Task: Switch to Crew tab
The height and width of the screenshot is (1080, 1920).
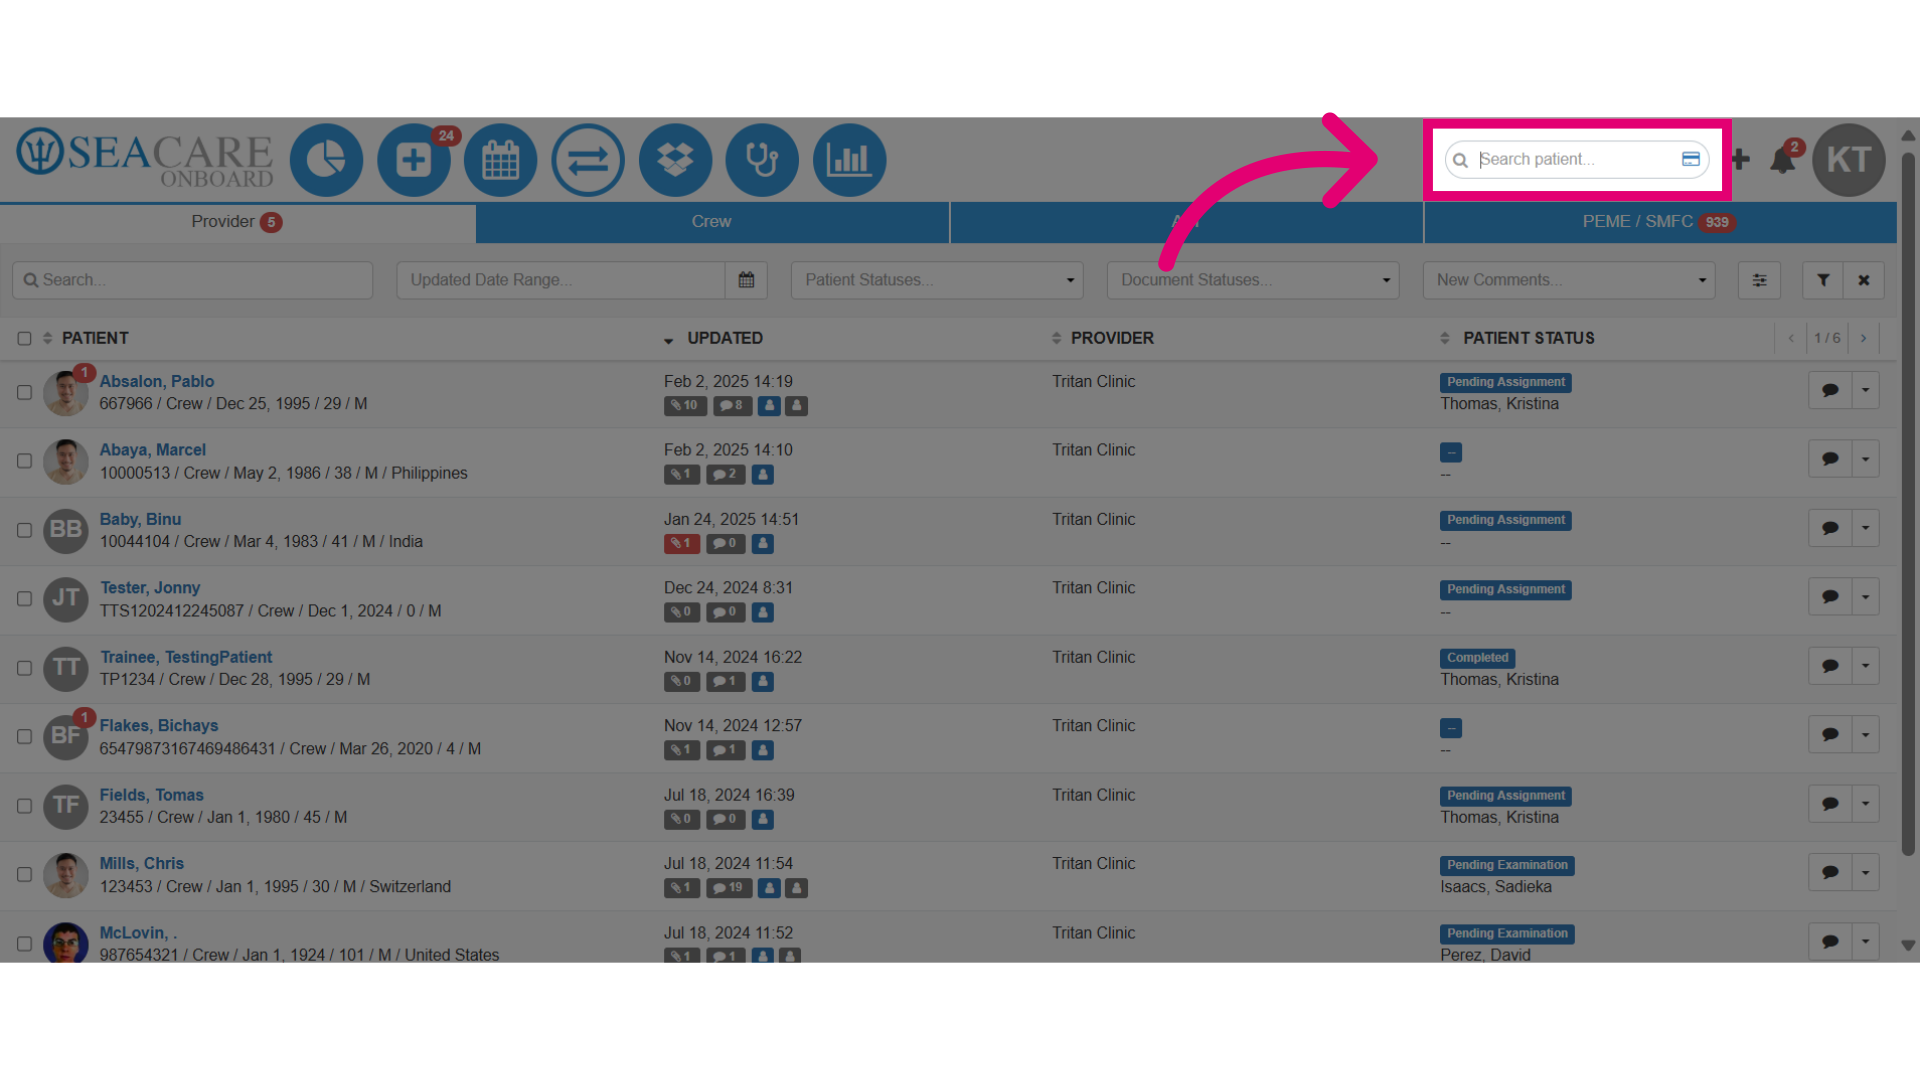Action: (712, 222)
